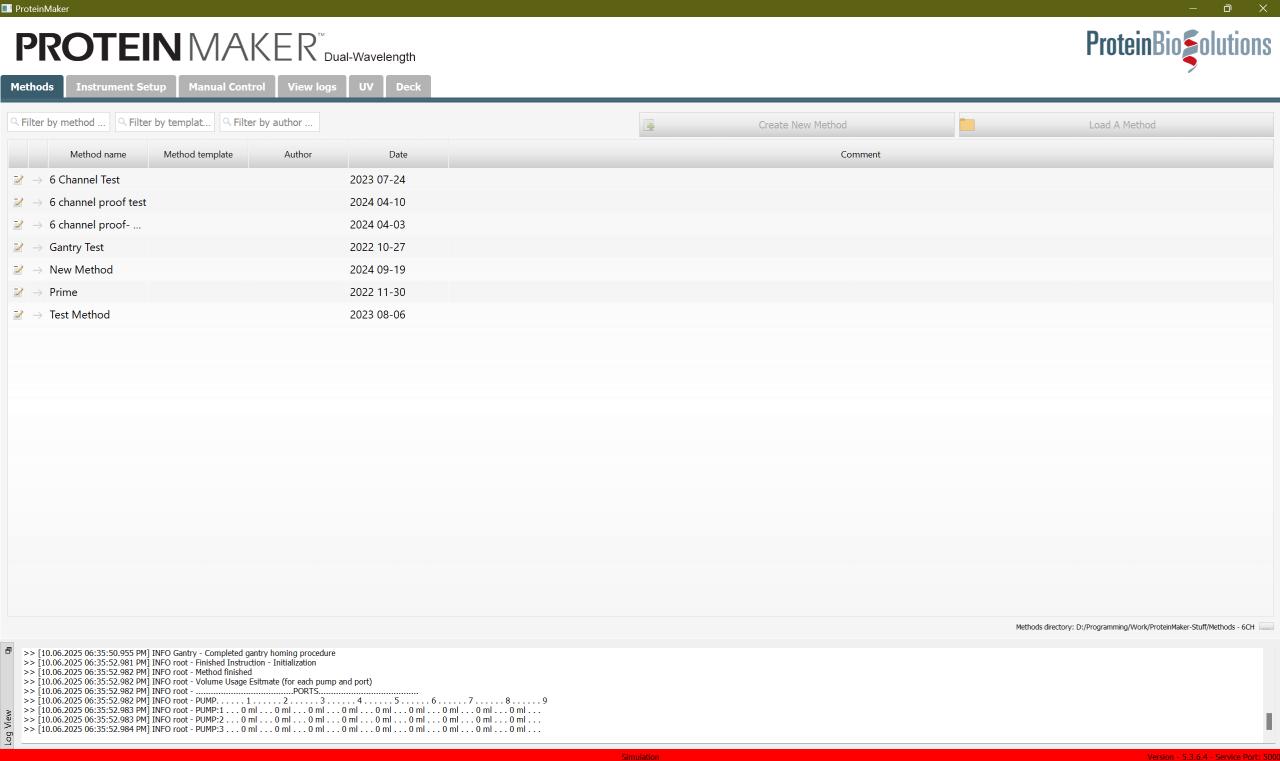Viewport: 1280px width, 761px height.
Task: Click the edit icon for Prime
Action: [x=18, y=292]
